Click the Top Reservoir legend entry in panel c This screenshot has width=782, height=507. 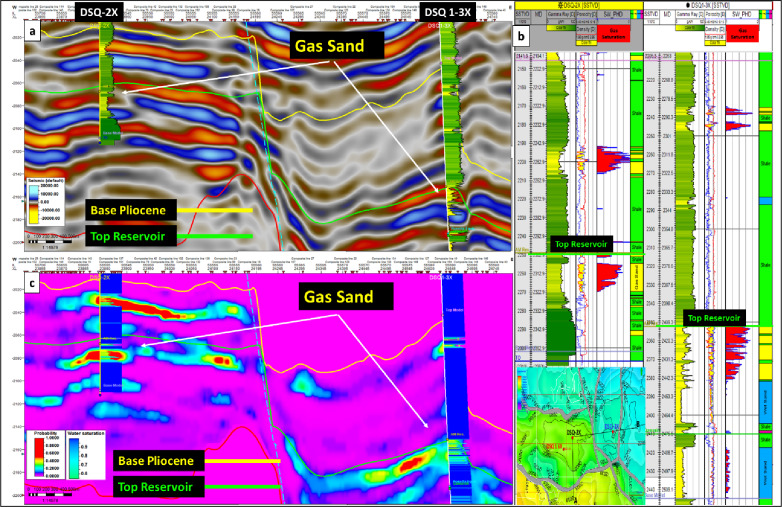[x=159, y=487]
